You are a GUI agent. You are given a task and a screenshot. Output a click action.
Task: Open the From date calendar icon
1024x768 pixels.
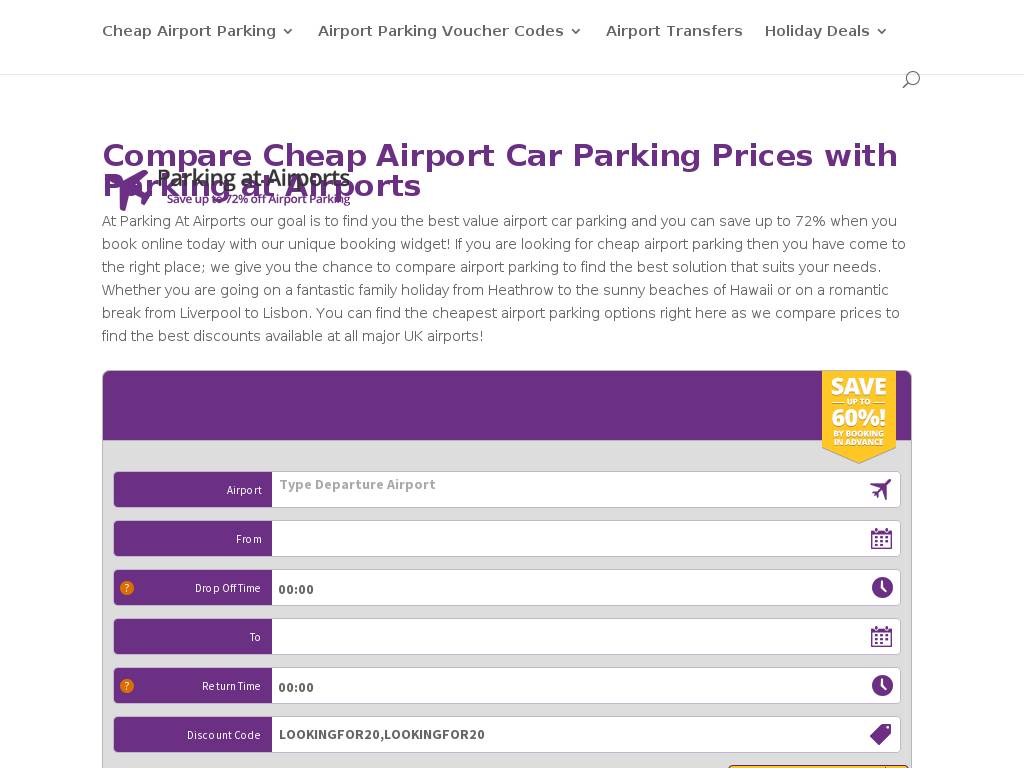tap(881, 539)
